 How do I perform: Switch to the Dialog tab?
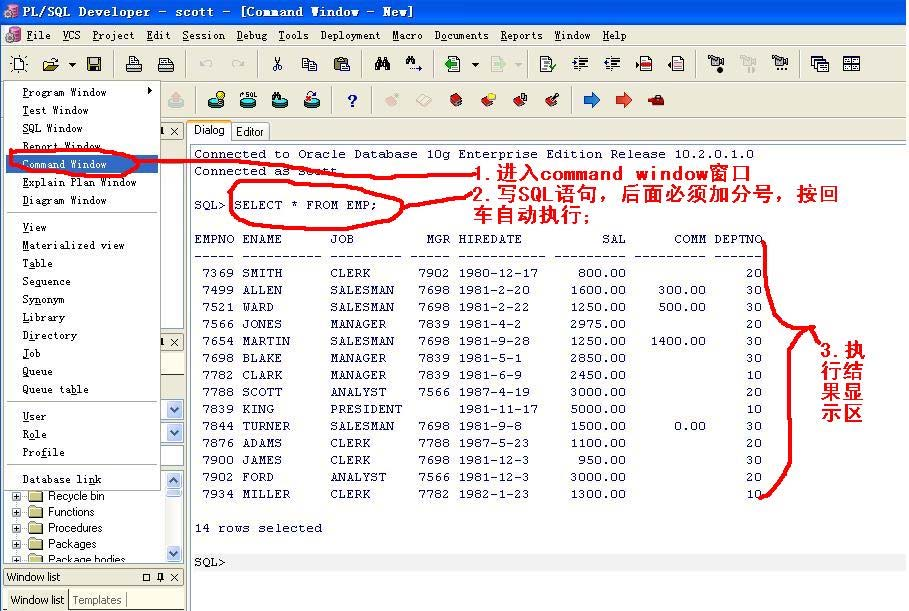[x=209, y=130]
